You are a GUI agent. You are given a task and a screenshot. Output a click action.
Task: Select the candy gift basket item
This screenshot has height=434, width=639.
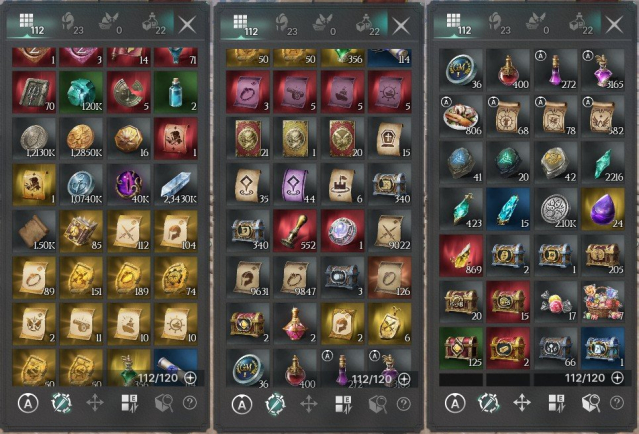tap(603, 302)
